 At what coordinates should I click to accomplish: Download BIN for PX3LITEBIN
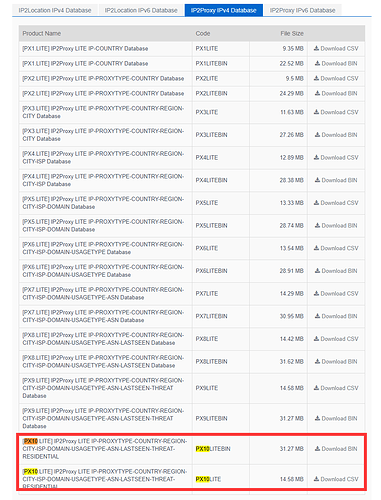tap(336, 135)
